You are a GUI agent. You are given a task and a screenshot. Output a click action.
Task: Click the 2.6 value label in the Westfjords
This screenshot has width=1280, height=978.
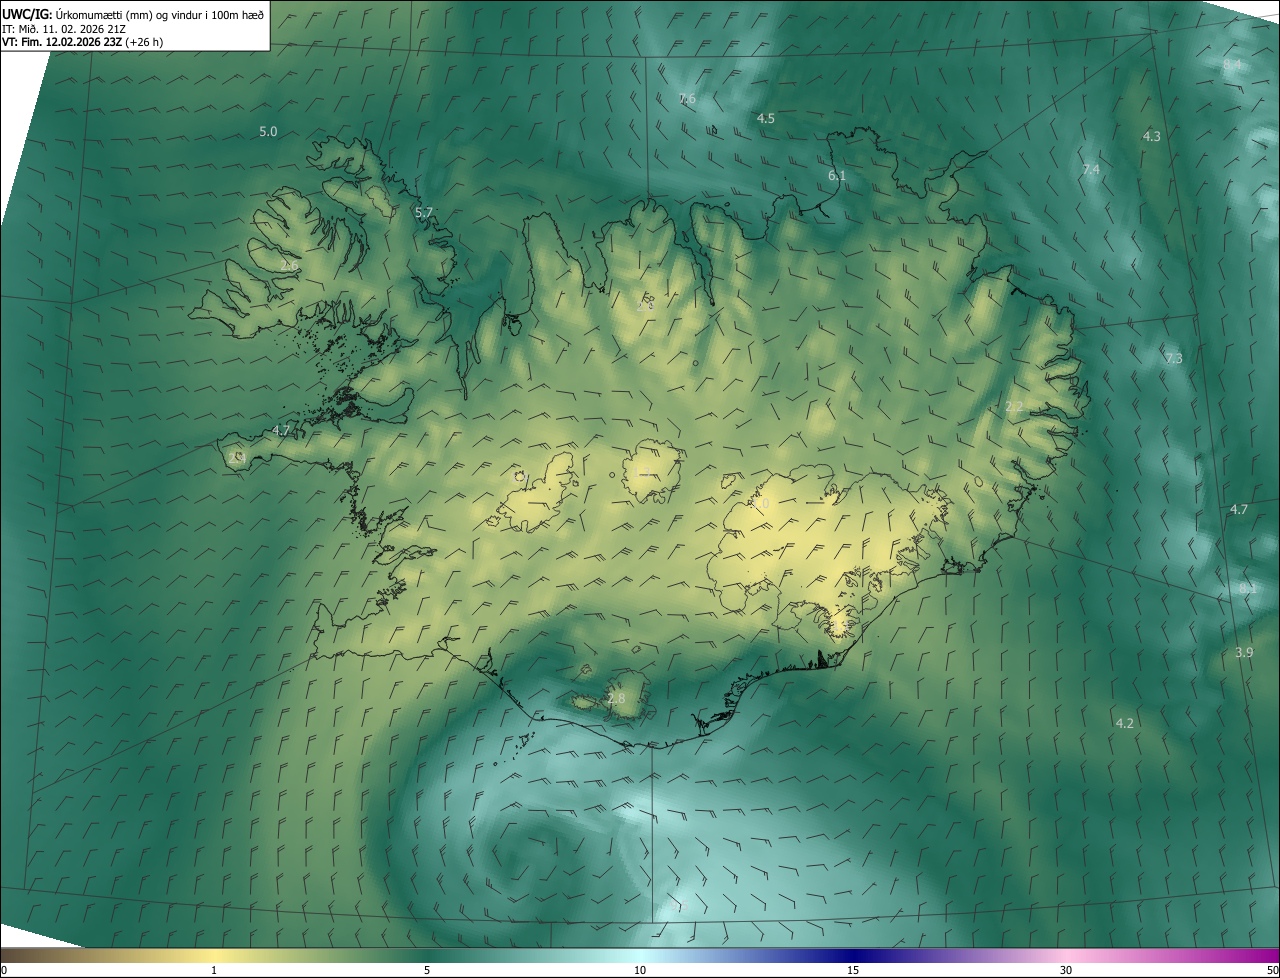coord(289,266)
